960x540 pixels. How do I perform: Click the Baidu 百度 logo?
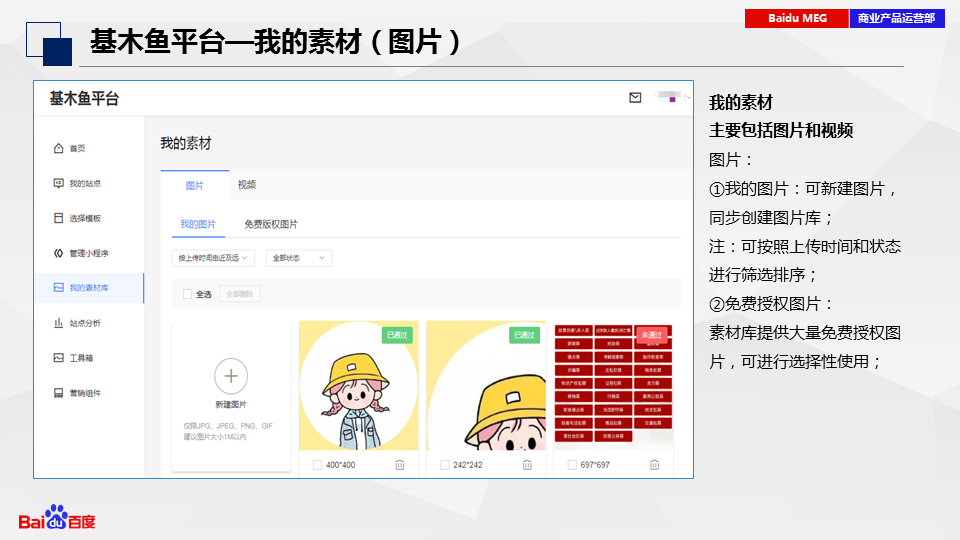point(57,517)
